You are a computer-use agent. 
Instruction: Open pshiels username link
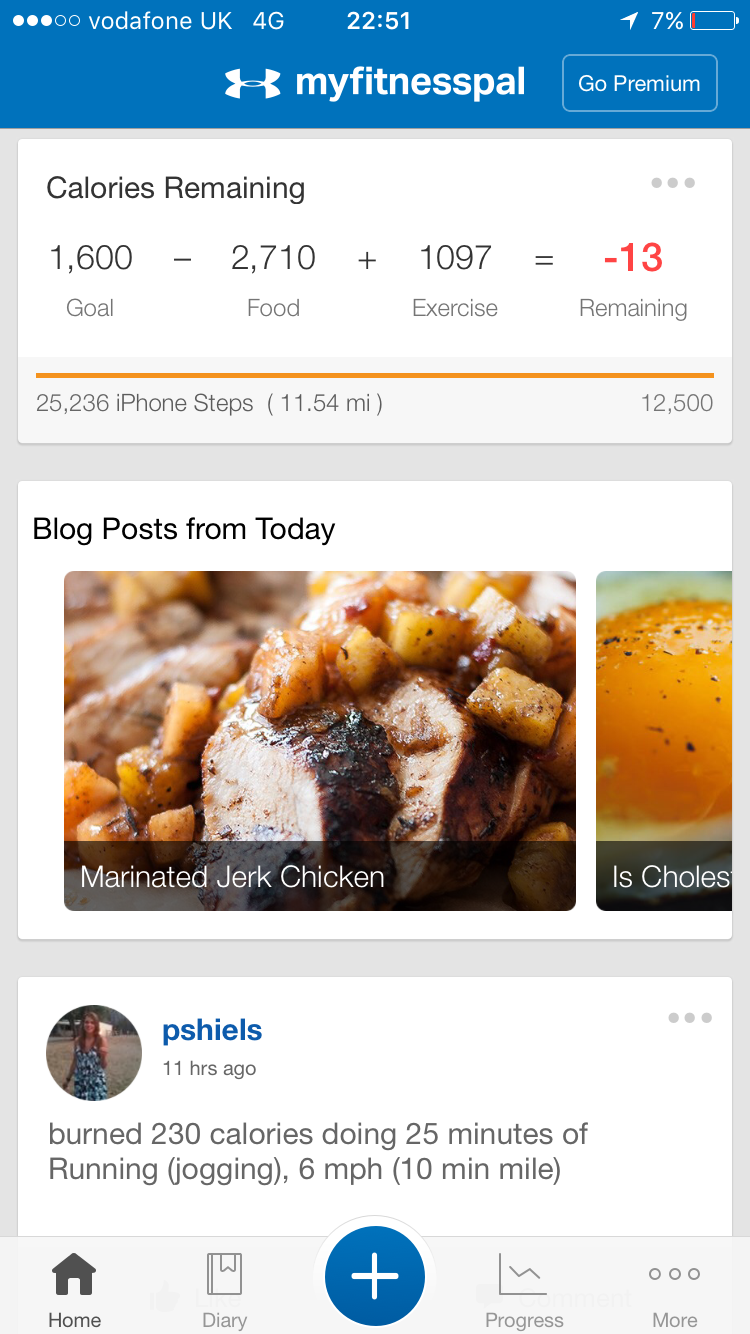[x=212, y=1030]
